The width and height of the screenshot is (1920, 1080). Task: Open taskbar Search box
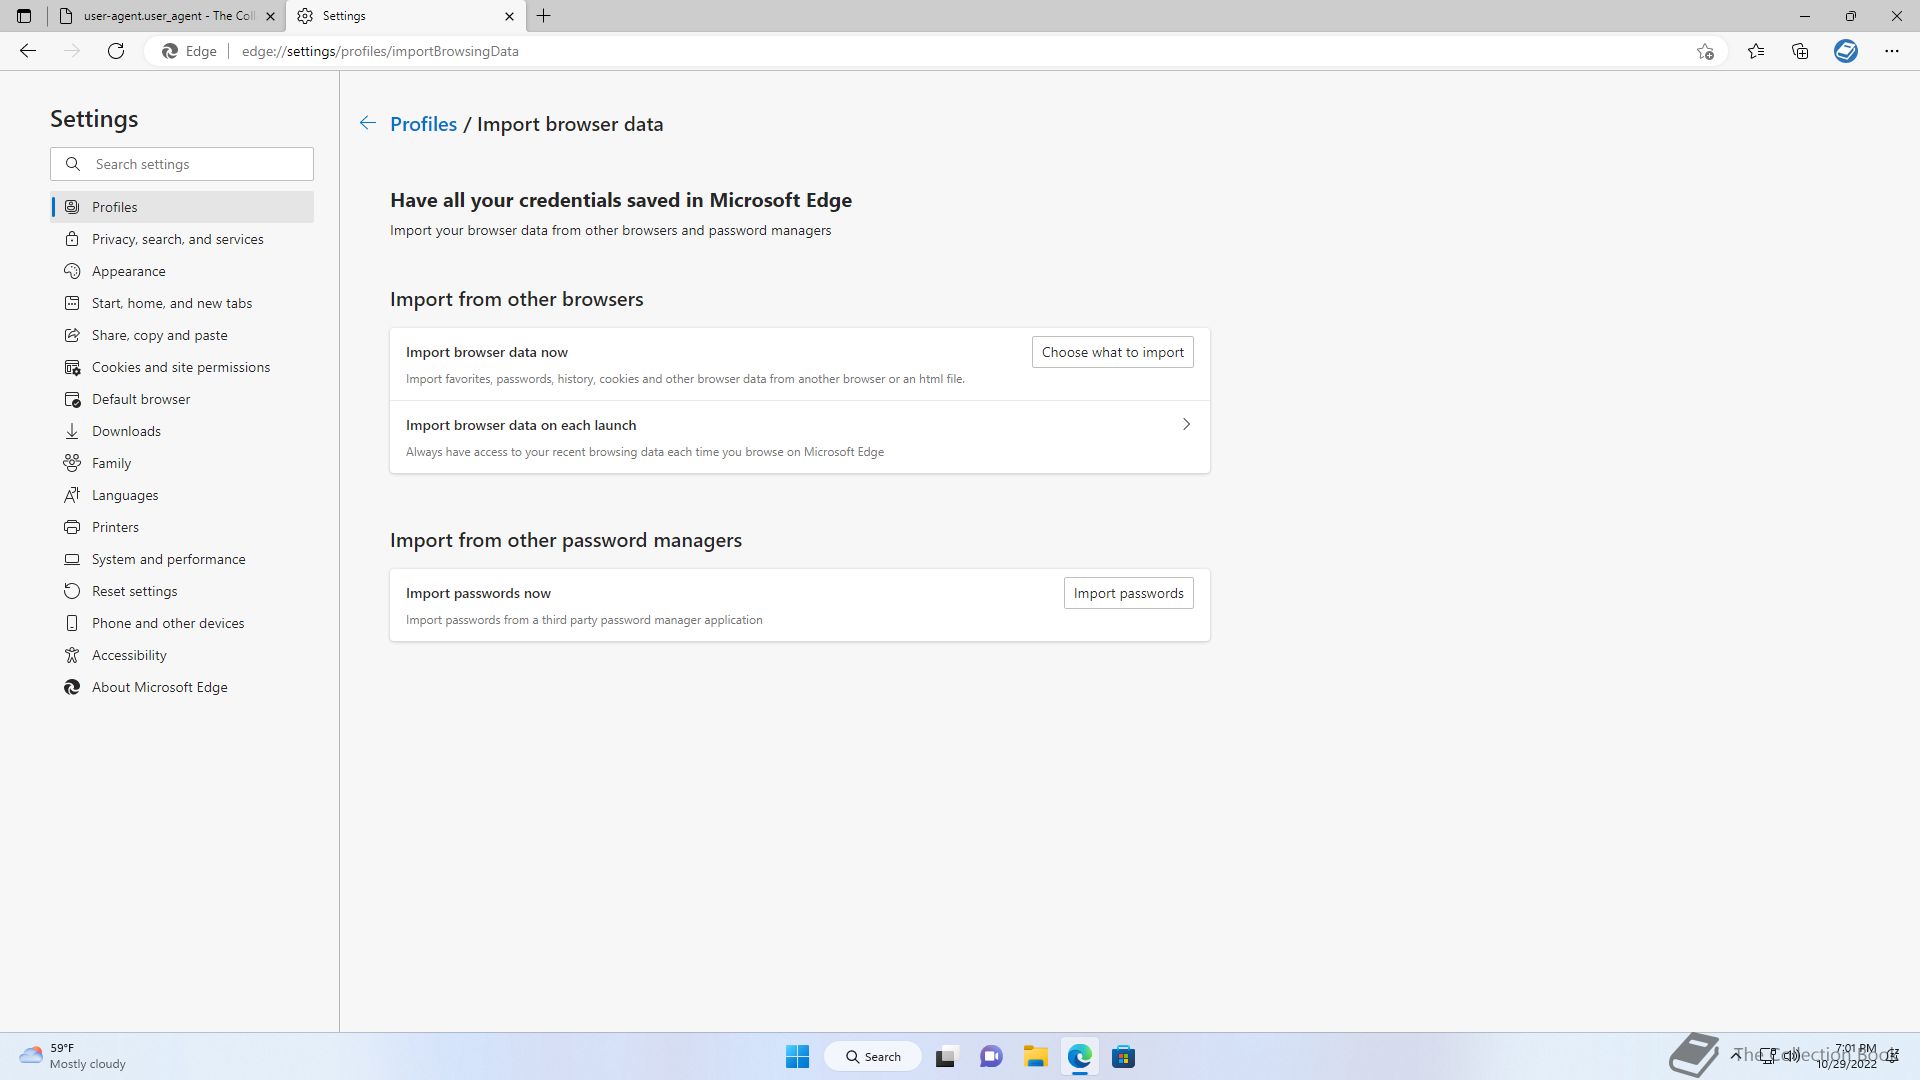[872, 1056]
